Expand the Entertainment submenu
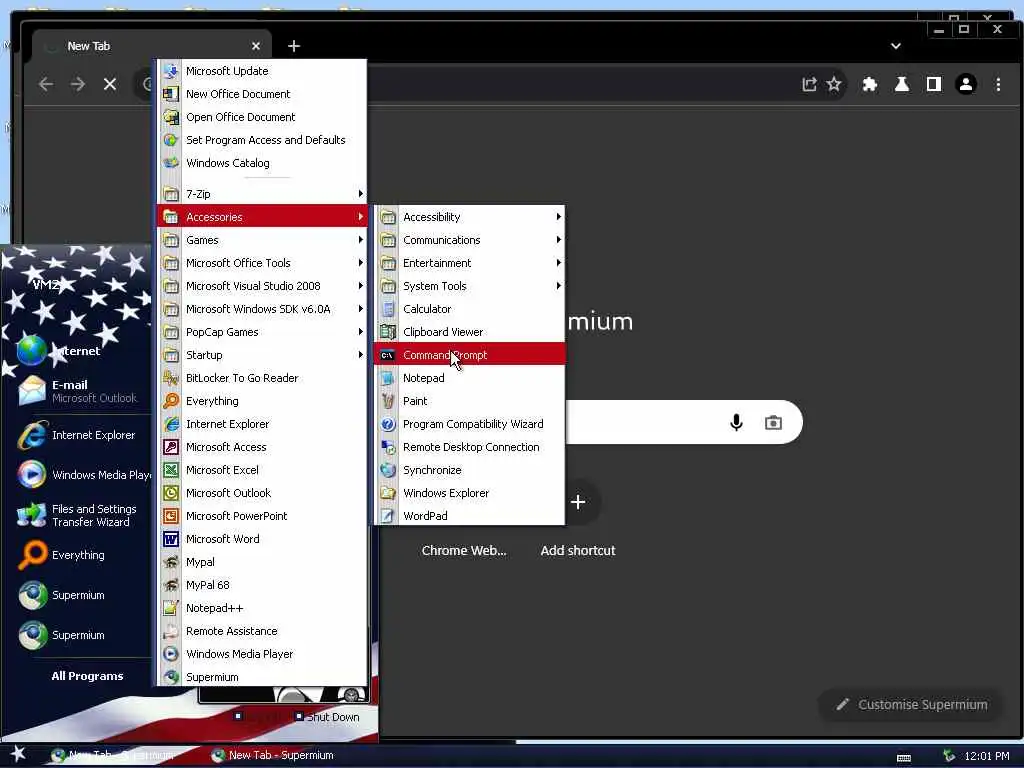Viewport: 1024px width, 768px height. click(469, 263)
